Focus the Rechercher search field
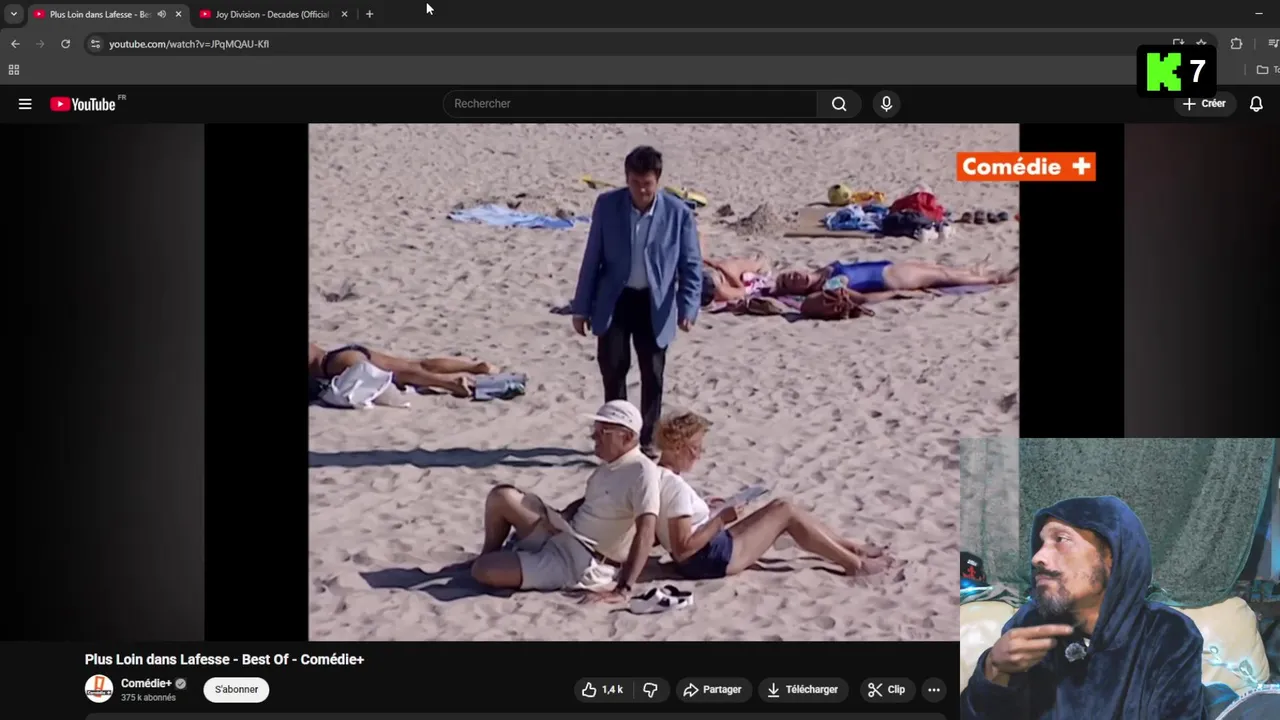 pos(630,104)
